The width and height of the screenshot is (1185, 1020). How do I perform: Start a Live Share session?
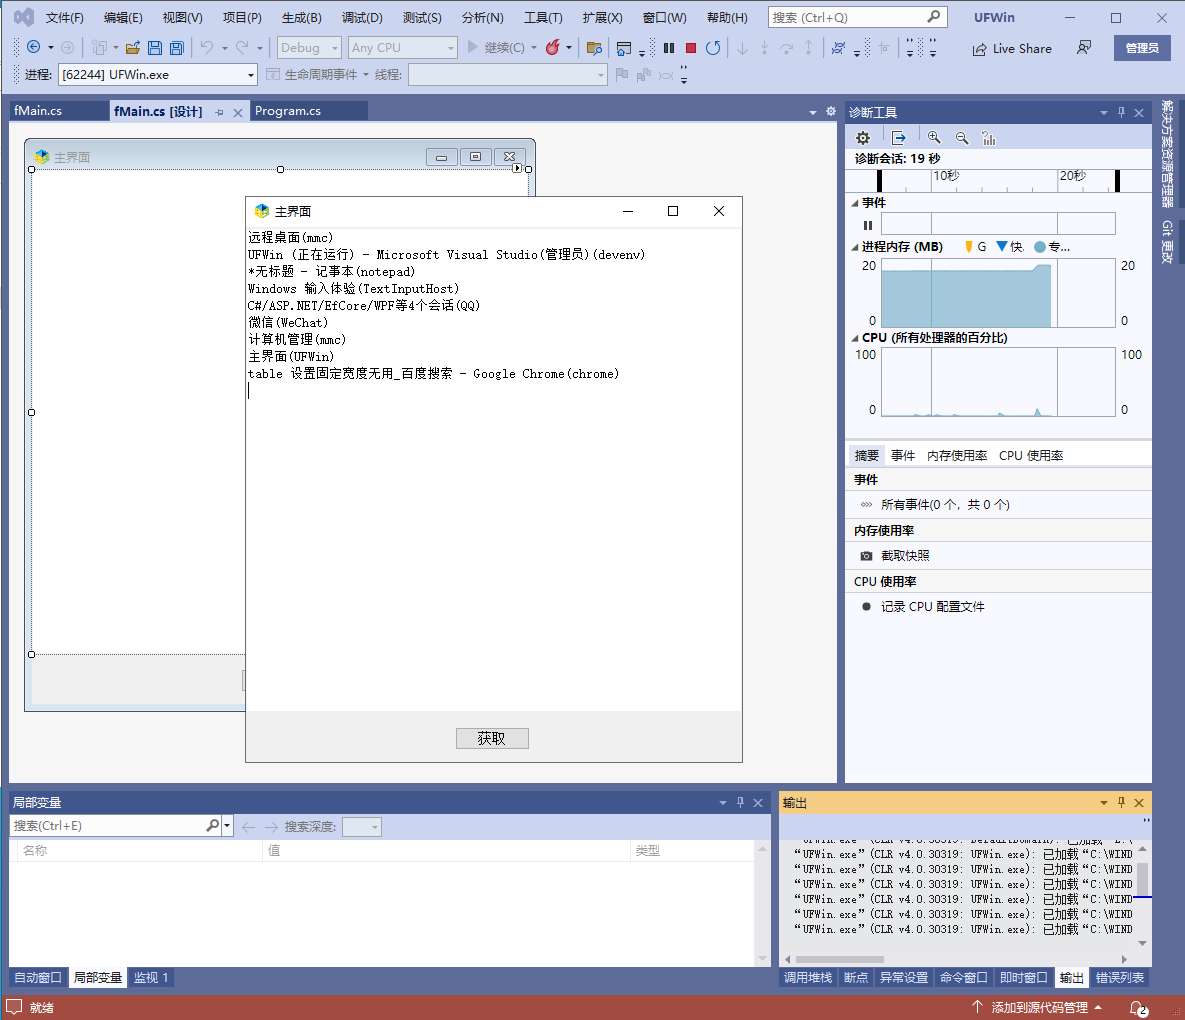1011,48
